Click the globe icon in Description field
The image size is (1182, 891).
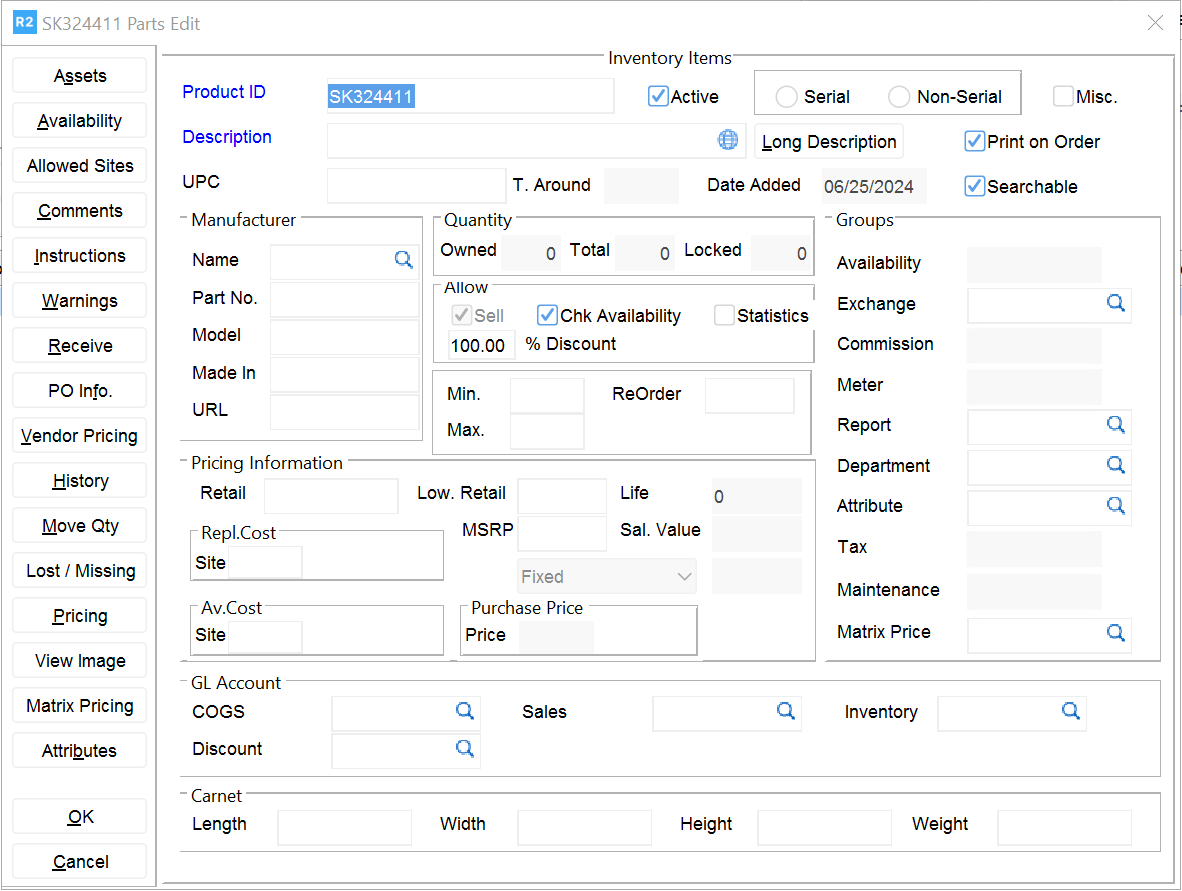[x=728, y=140]
